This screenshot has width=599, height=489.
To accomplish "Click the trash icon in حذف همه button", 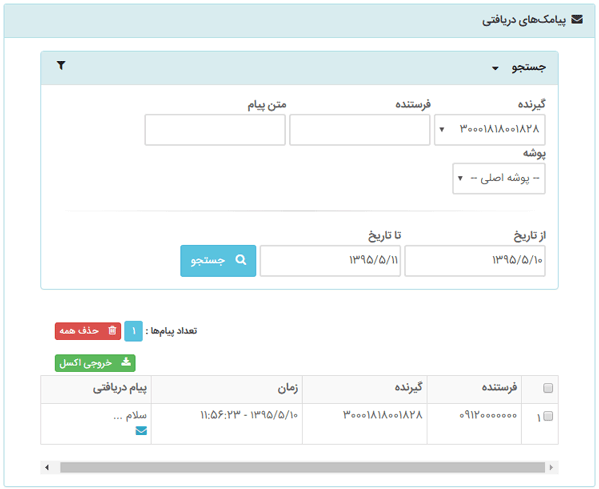I will 112,330.
